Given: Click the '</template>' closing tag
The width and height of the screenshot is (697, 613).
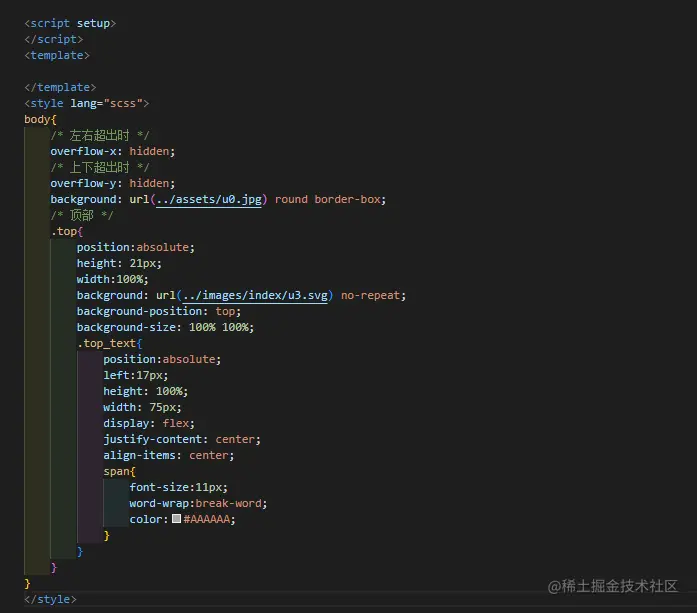Looking at the screenshot, I should tap(60, 87).
